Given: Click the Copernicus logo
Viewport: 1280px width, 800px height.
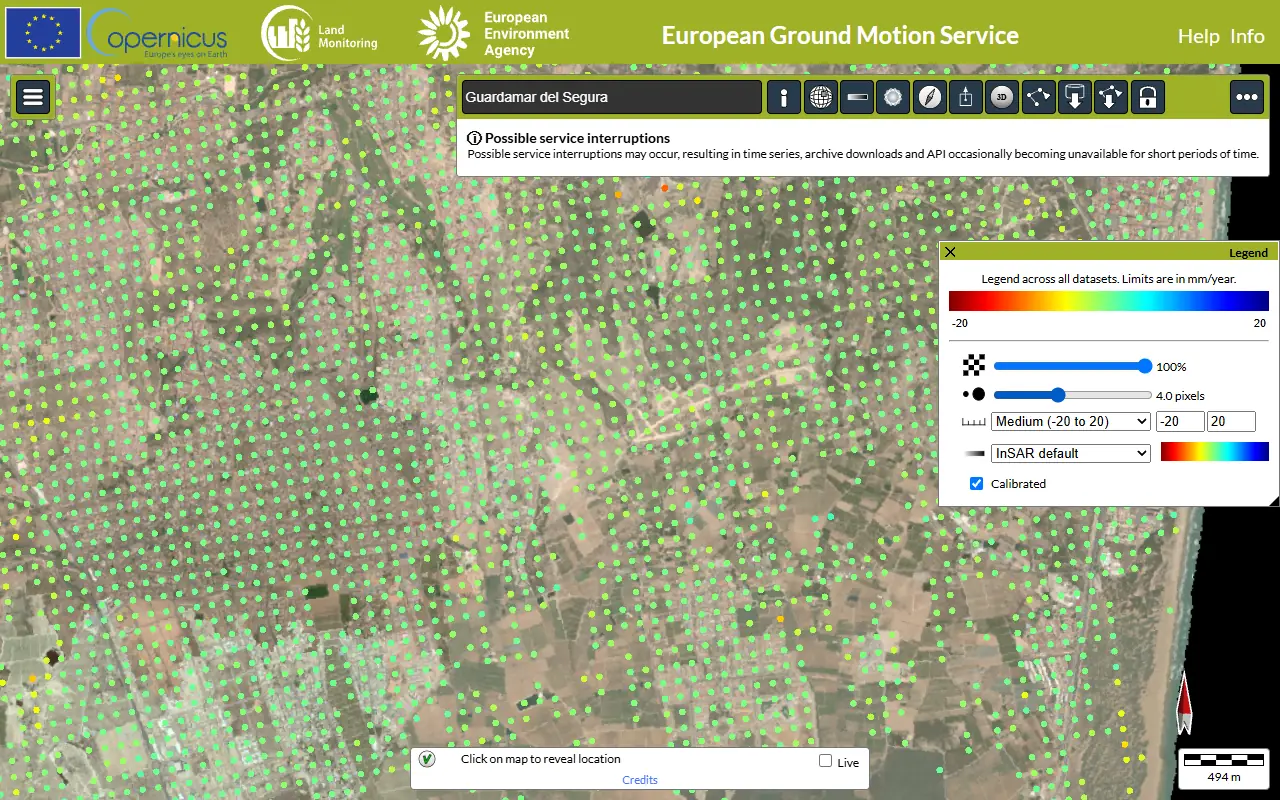Looking at the screenshot, I should [157, 34].
